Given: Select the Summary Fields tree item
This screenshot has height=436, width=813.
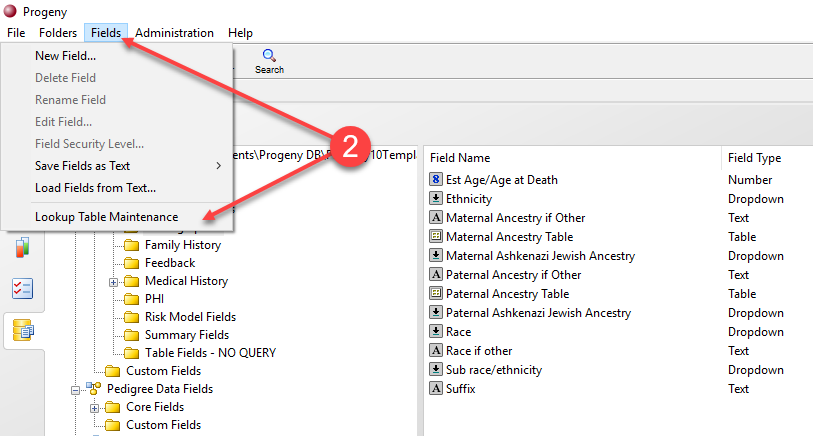Looking at the screenshot, I should [x=187, y=335].
